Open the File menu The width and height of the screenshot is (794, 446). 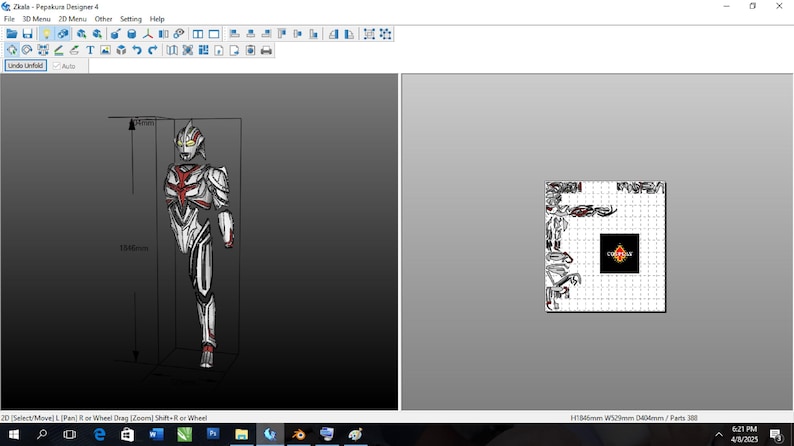point(9,19)
